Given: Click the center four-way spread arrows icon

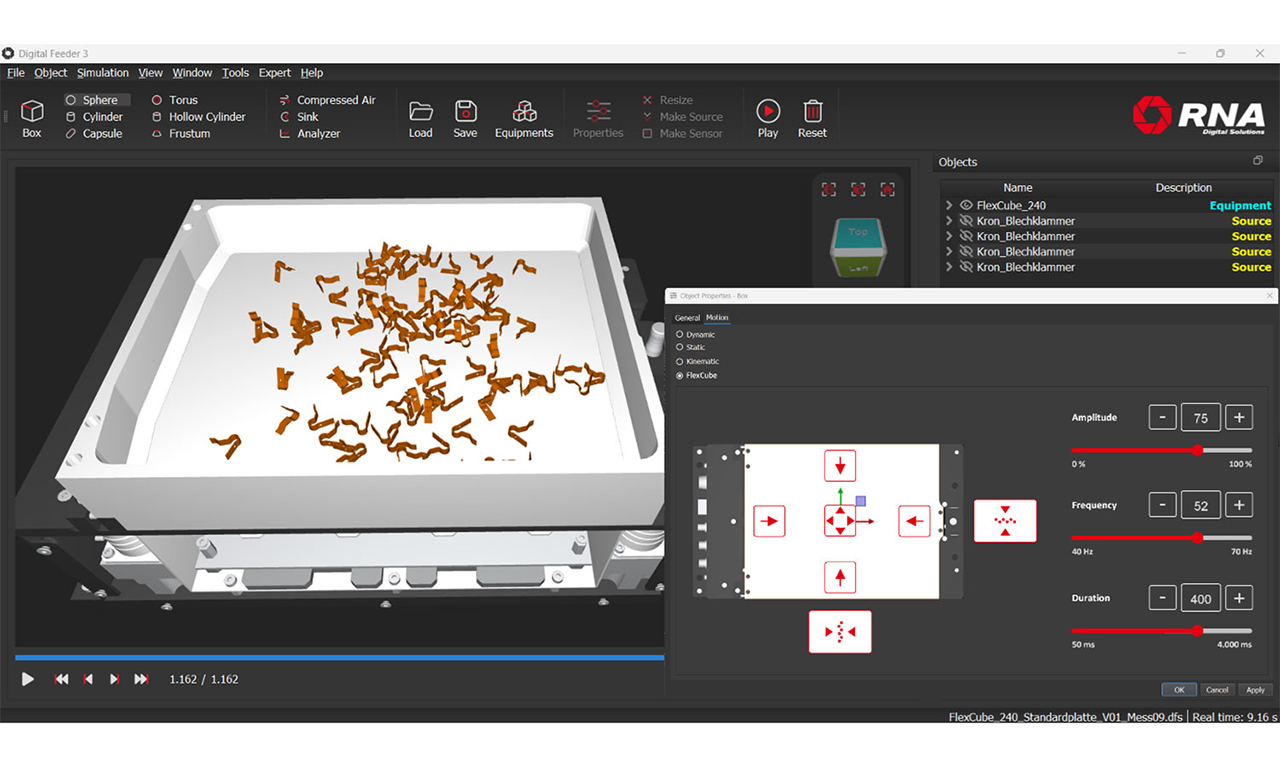Looking at the screenshot, I should coord(840,521).
